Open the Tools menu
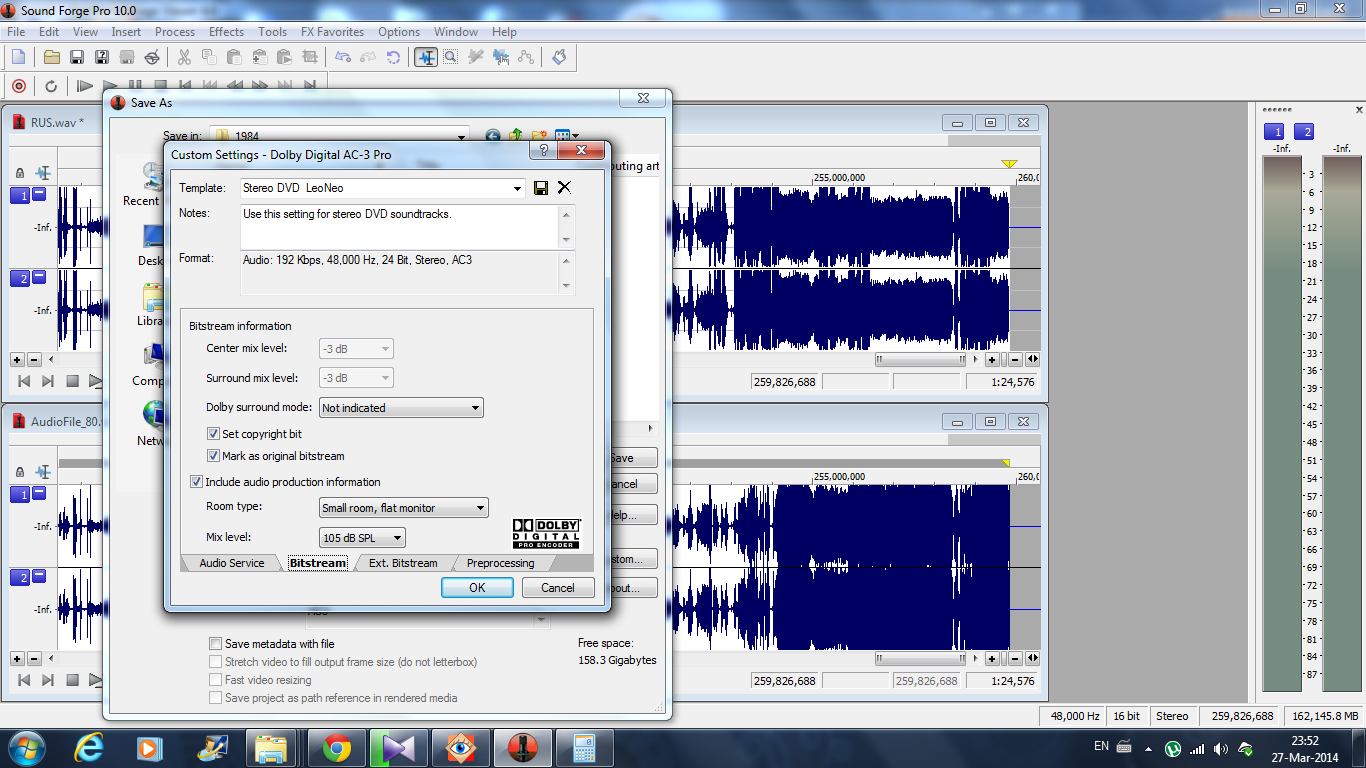The image size is (1366, 768). tap(272, 32)
